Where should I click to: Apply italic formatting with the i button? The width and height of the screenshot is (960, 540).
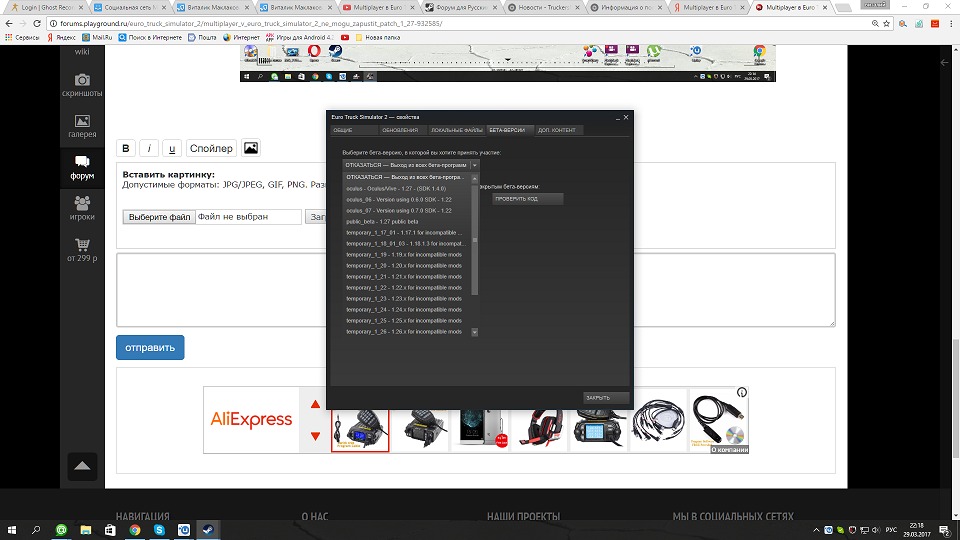point(149,148)
